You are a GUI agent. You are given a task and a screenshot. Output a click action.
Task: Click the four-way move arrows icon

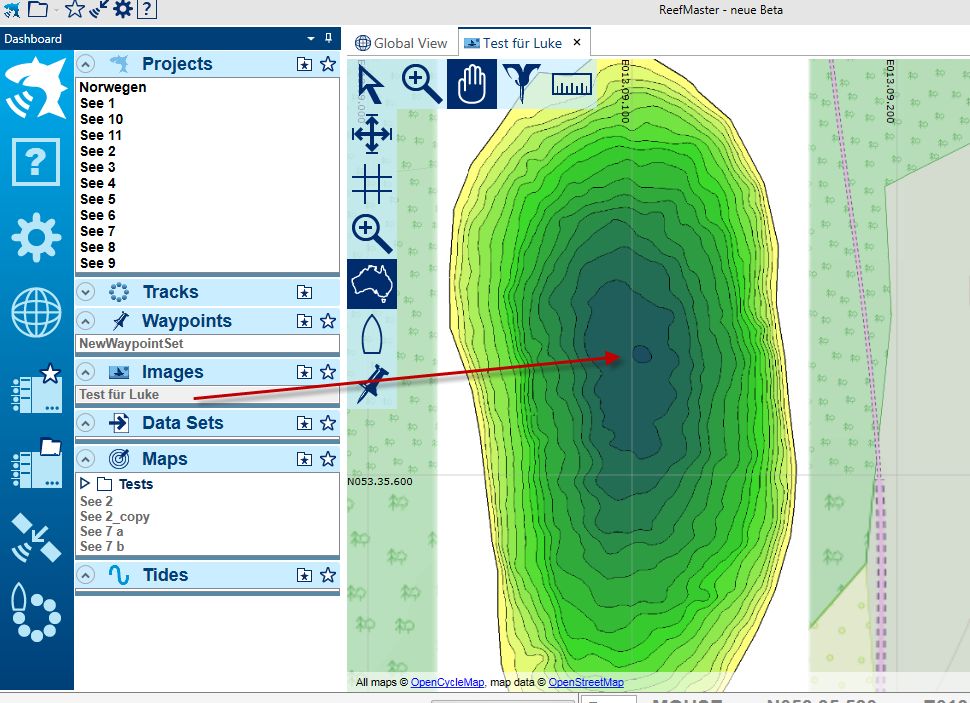point(371,134)
